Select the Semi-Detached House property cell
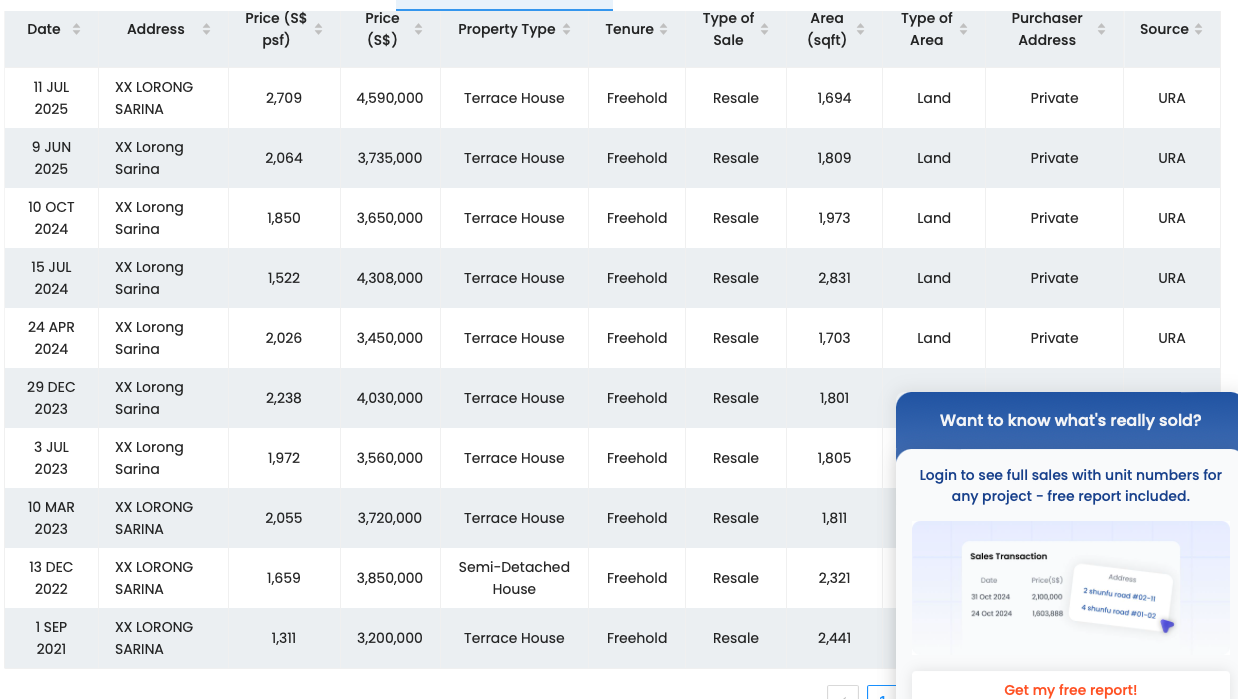1238x699 pixels. [x=514, y=578]
